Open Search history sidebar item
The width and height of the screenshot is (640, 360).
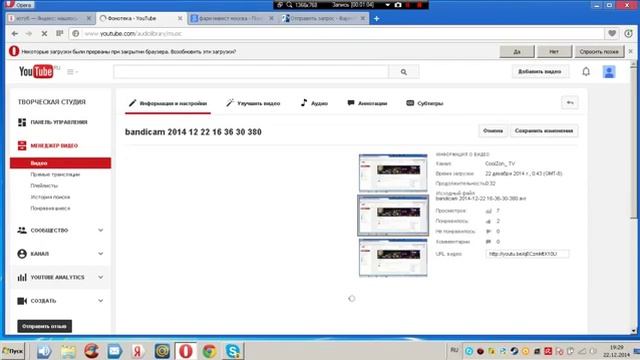coord(50,197)
